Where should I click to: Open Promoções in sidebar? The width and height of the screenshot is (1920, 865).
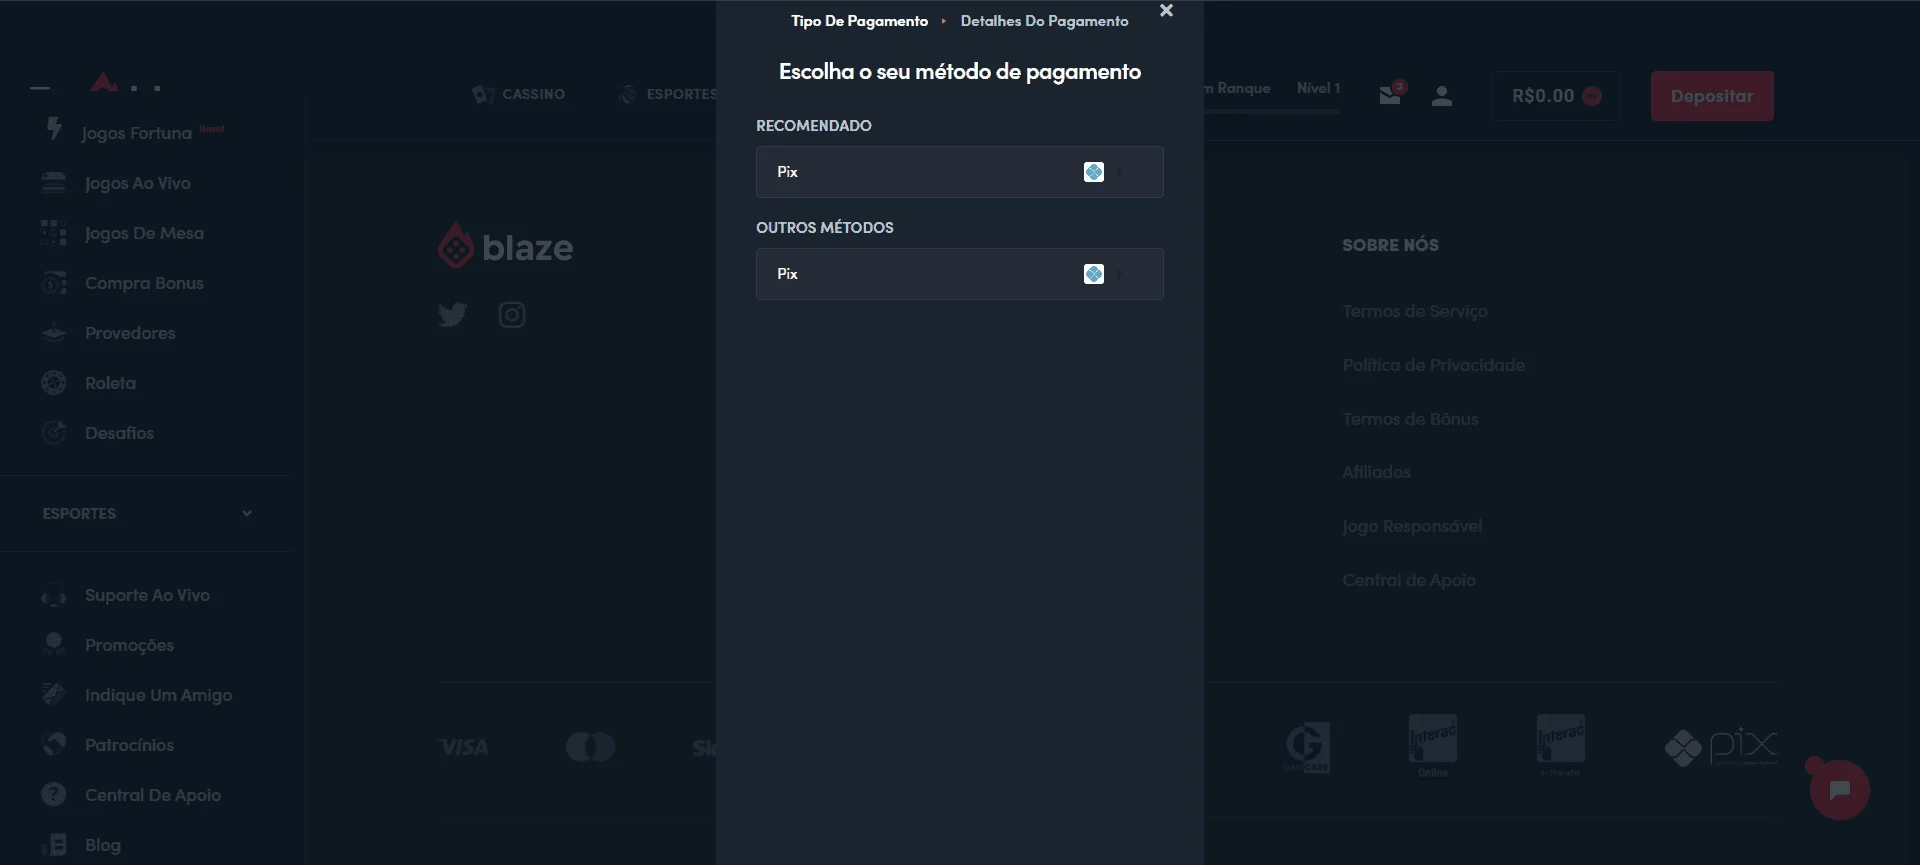(x=129, y=645)
